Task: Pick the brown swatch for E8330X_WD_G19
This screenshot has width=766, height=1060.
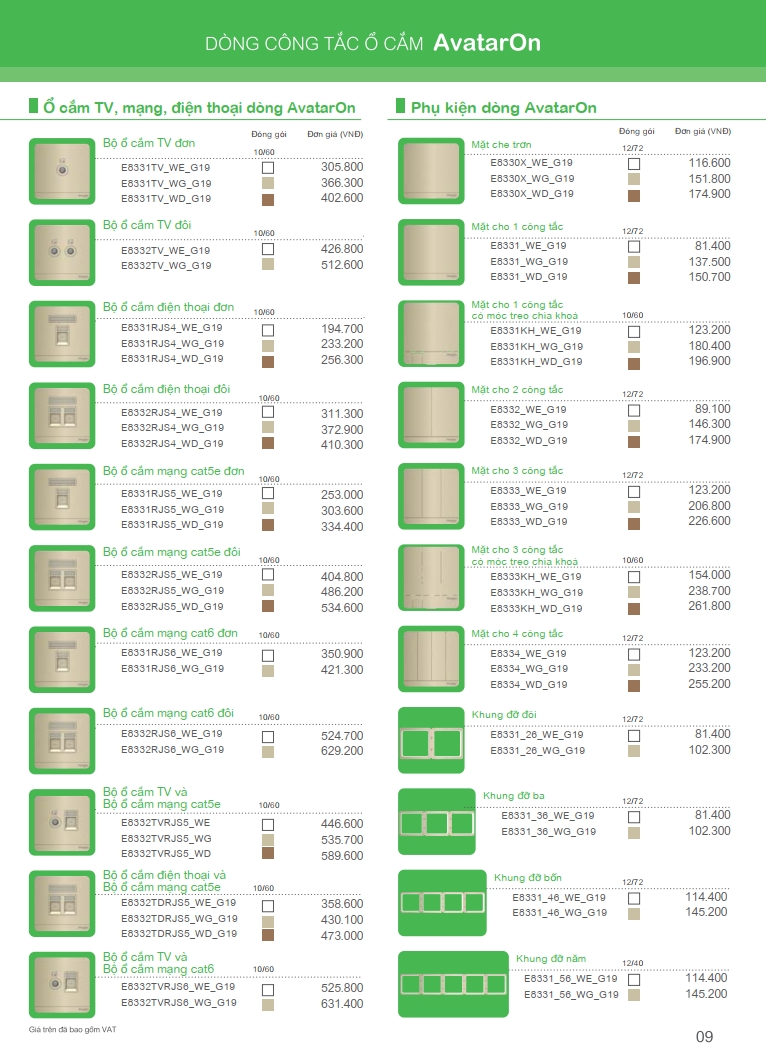Action: click(x=633, y=195)
